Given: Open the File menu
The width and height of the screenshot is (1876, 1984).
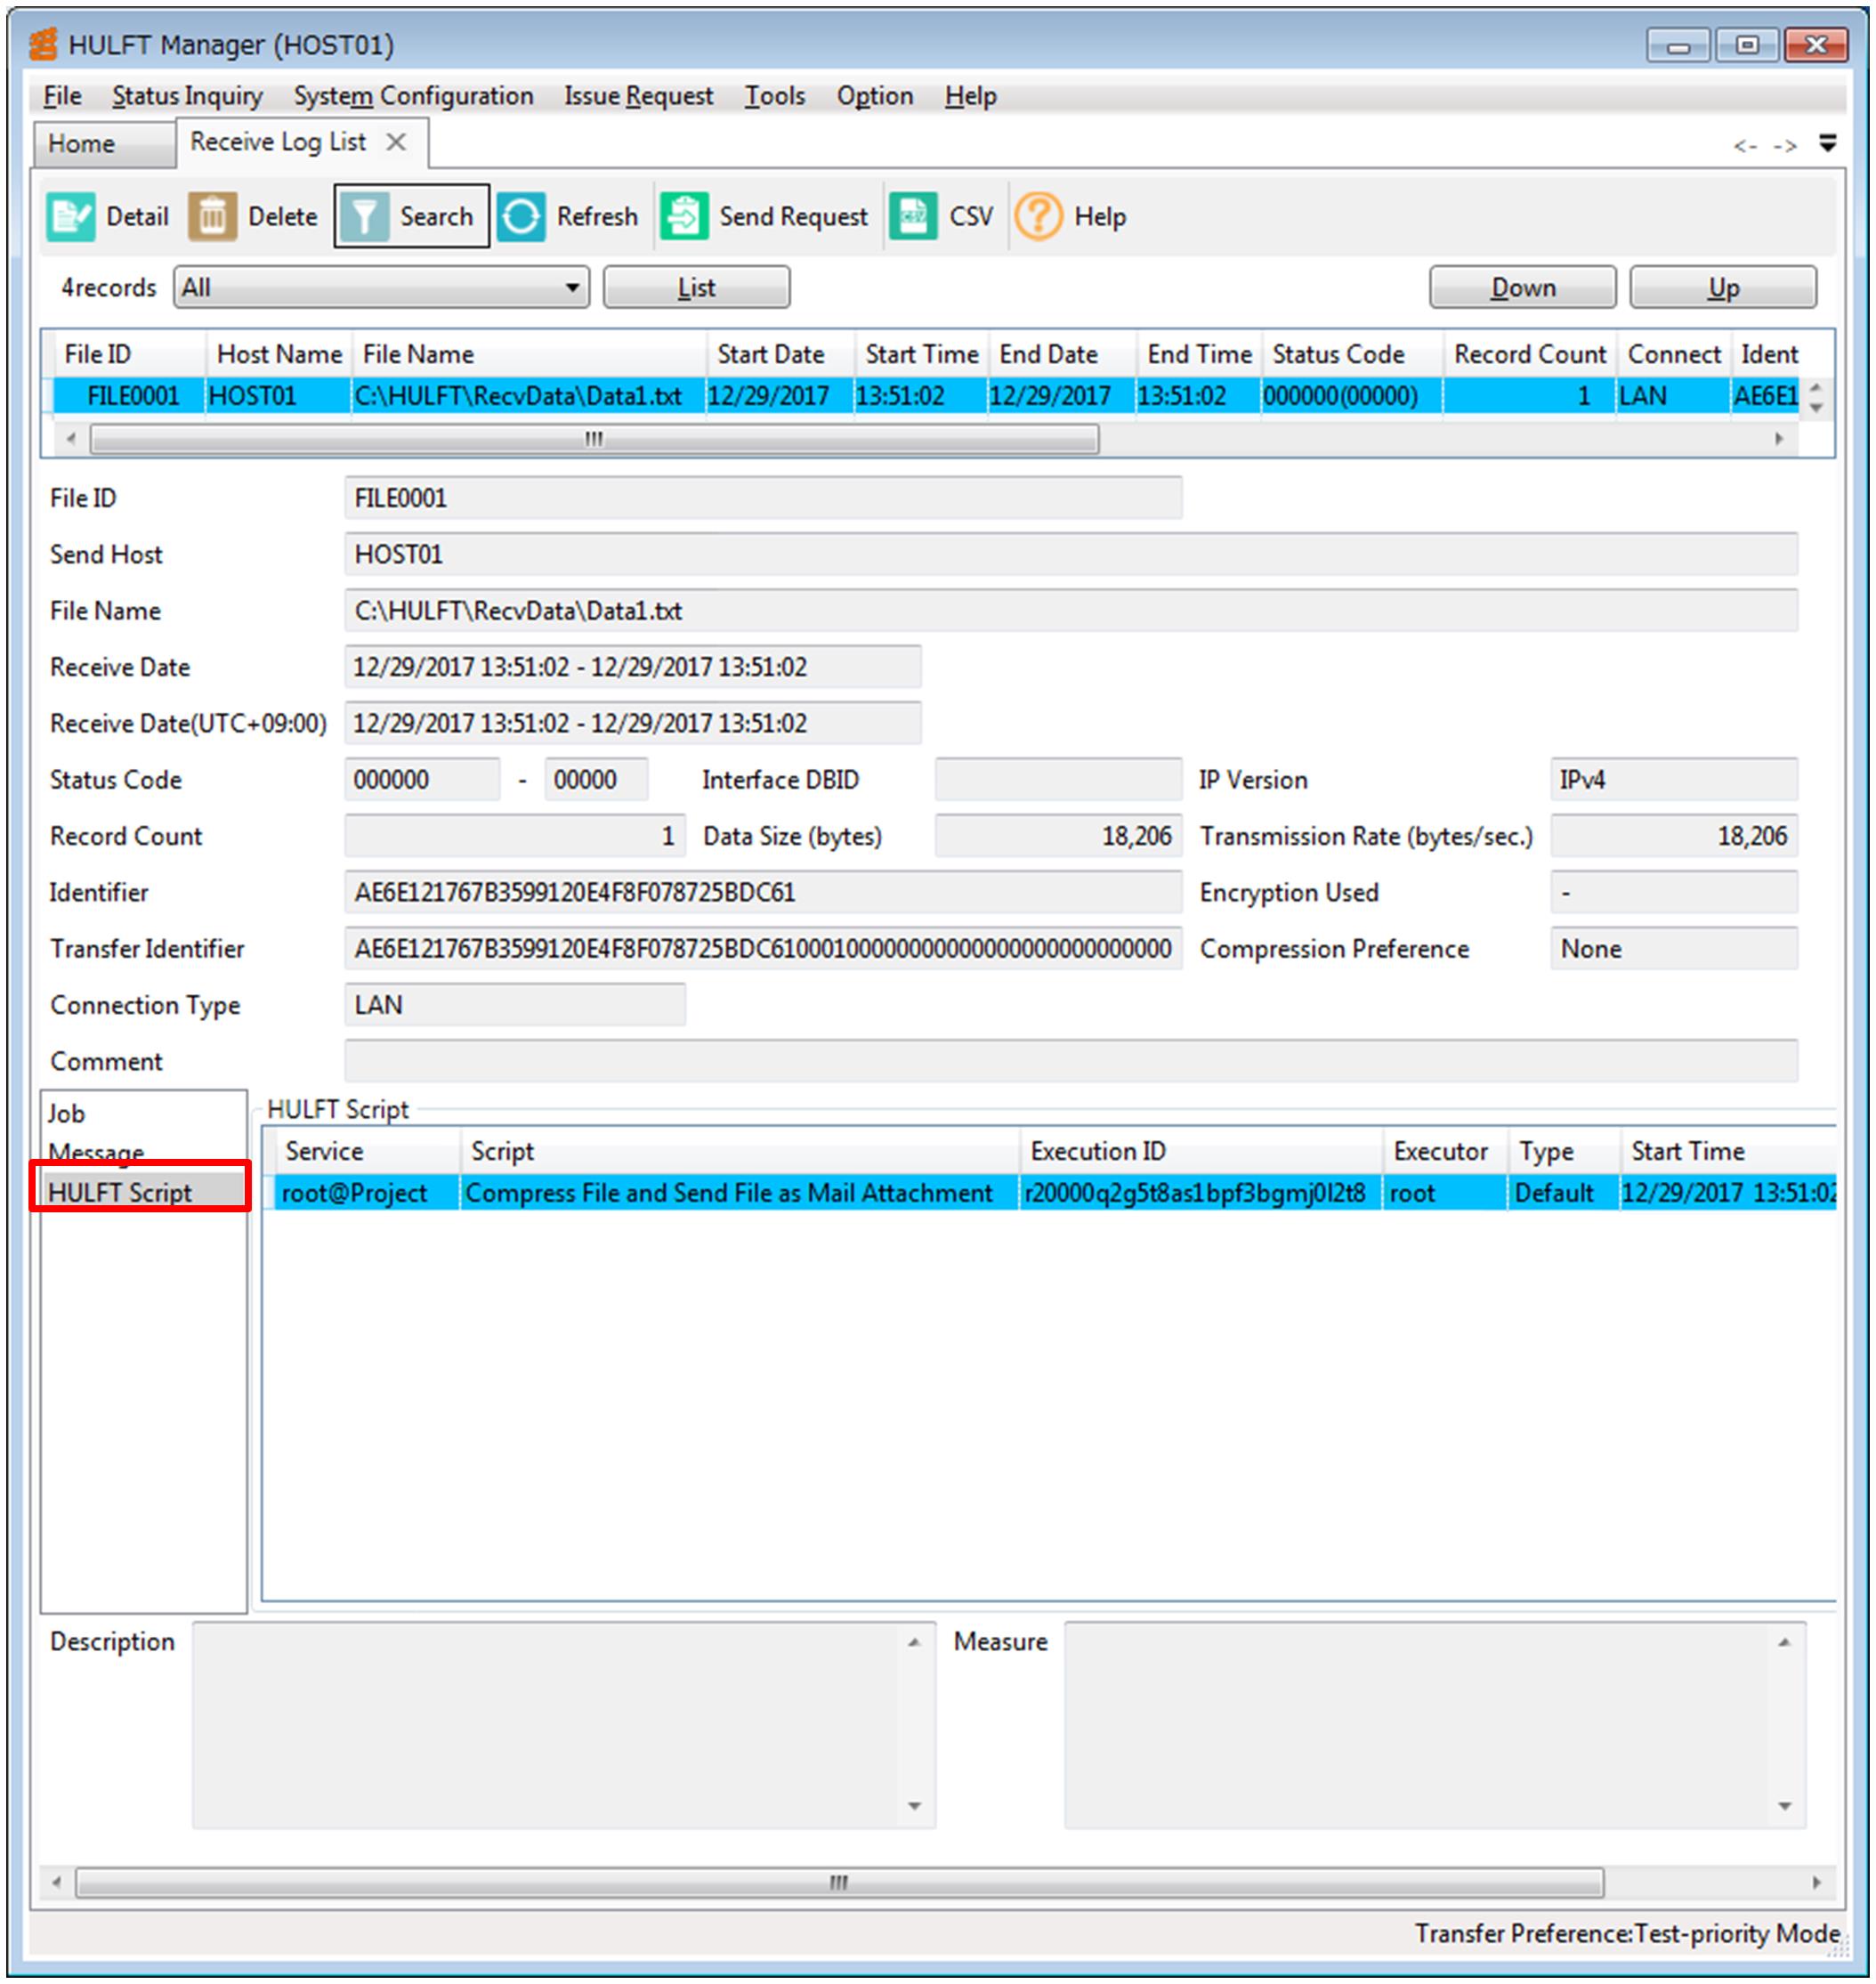Looking at the screenshot, I should pos(62,96).
